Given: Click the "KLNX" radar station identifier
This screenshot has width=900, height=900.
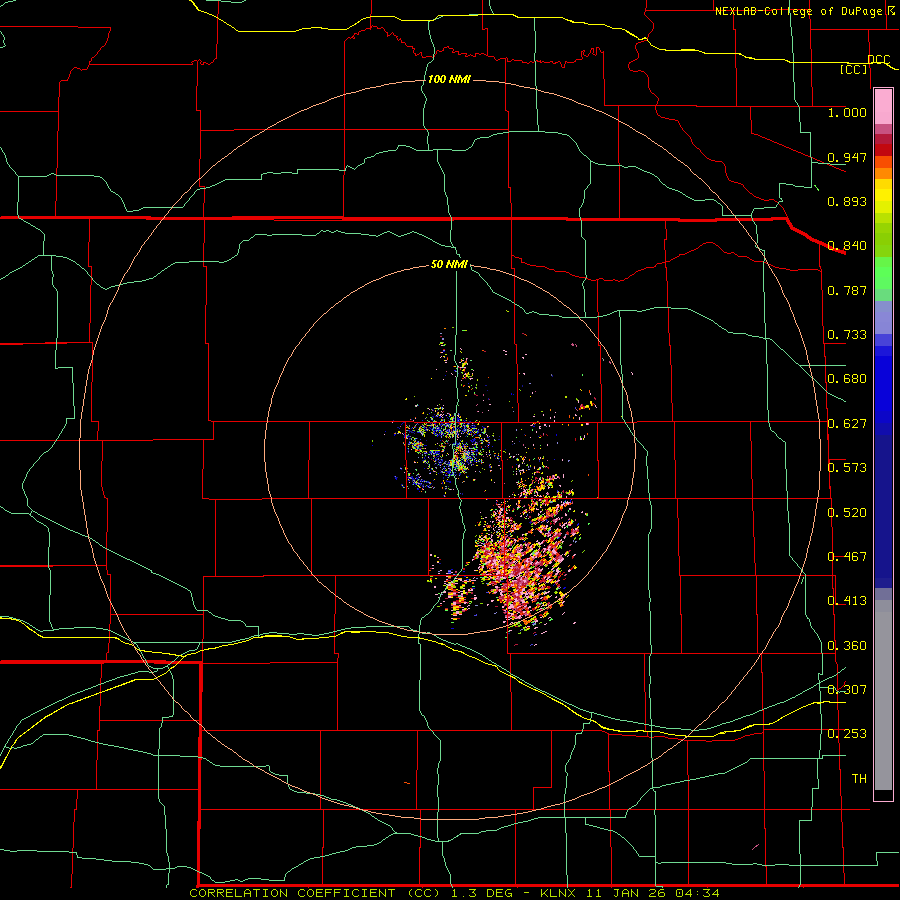Looking at the screenshot, I should (558, 893).
